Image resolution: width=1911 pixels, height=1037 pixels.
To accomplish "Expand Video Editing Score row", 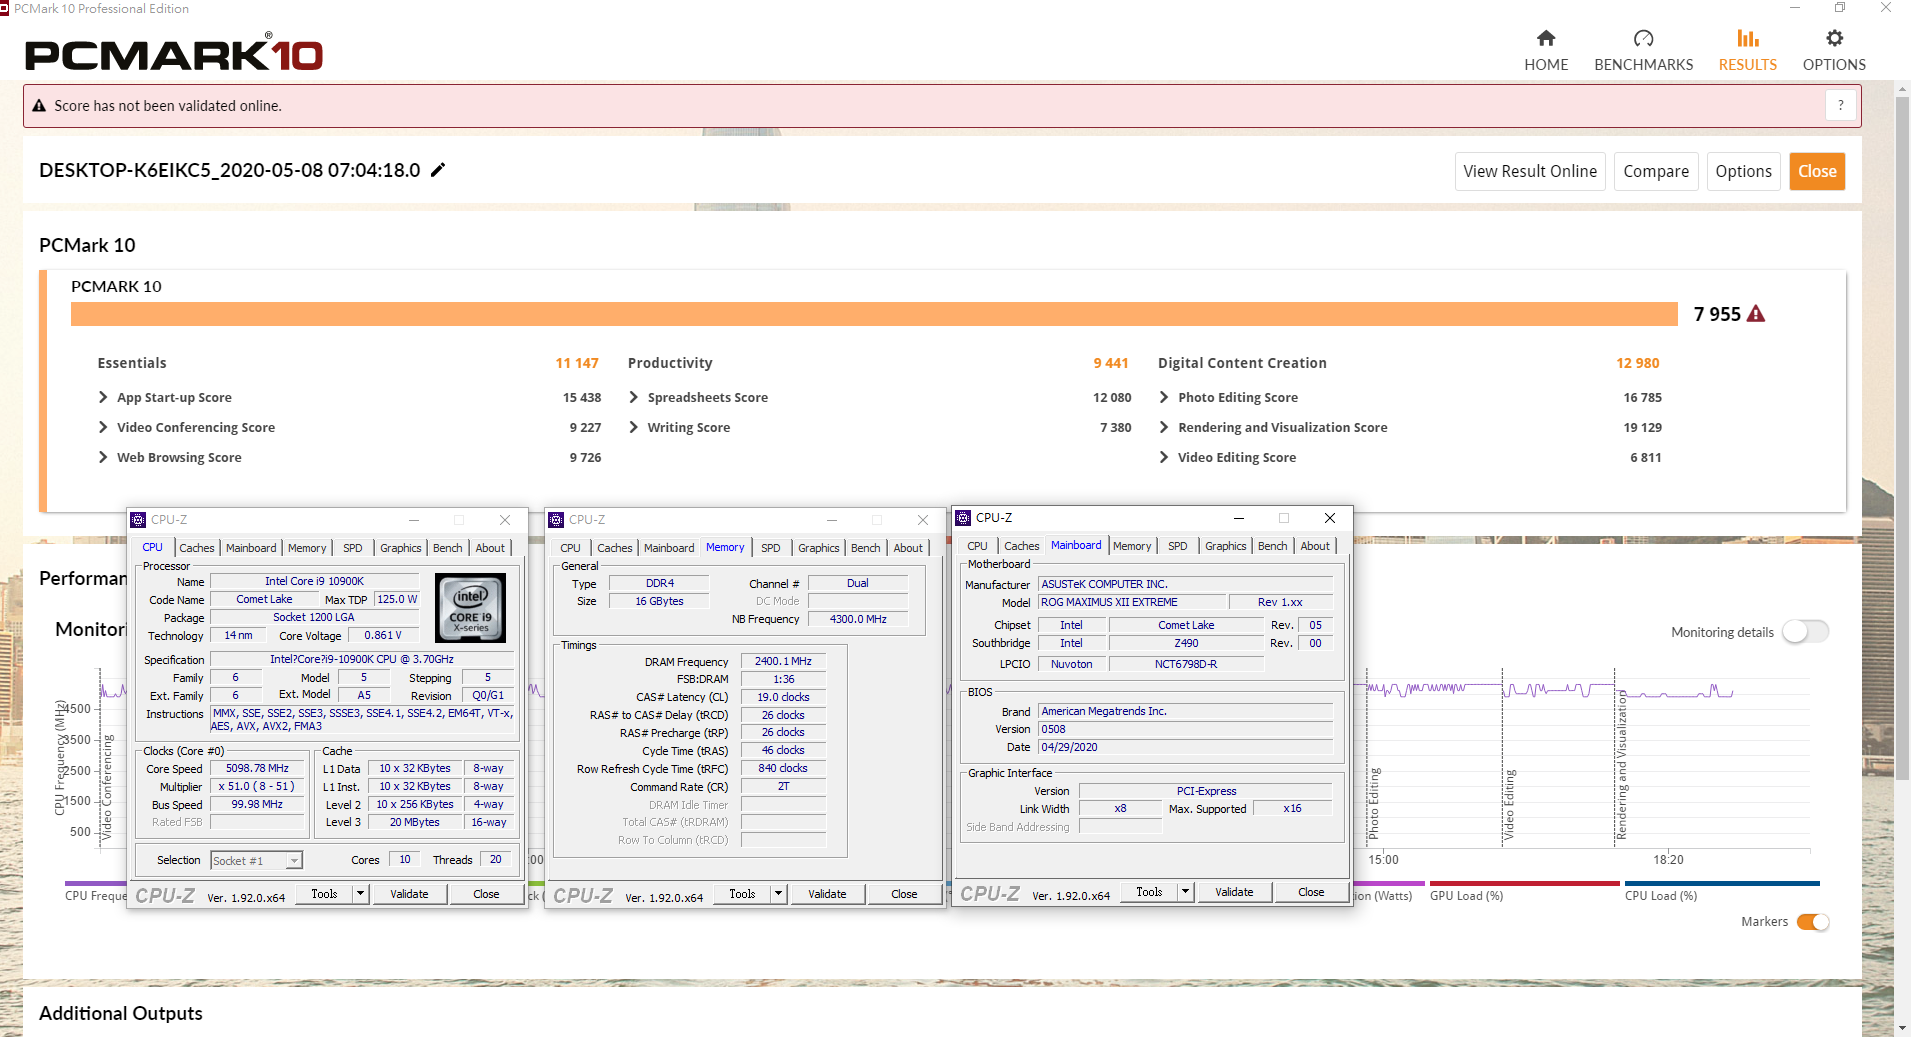I will [x=1163, y=457].
